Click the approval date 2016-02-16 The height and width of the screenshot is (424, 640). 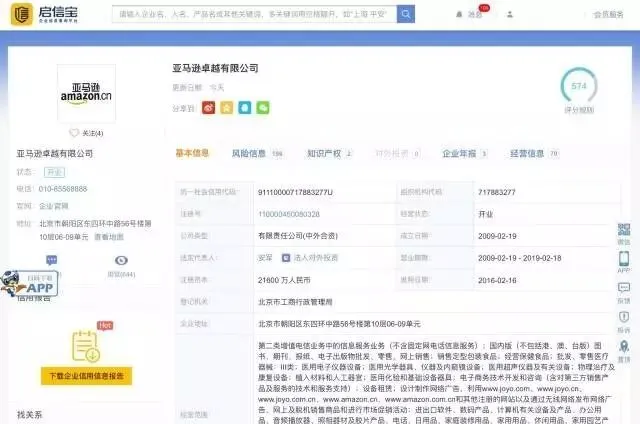coord(497,280)
